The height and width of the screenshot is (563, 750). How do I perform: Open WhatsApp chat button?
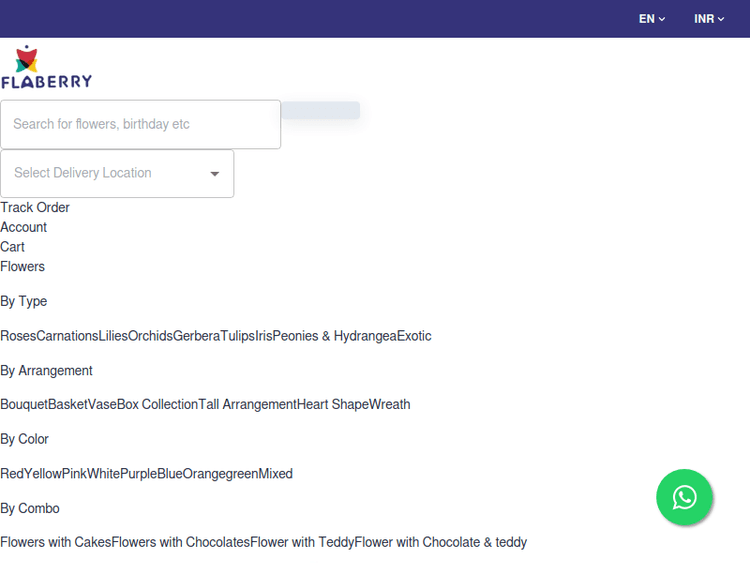pos(684,497)
